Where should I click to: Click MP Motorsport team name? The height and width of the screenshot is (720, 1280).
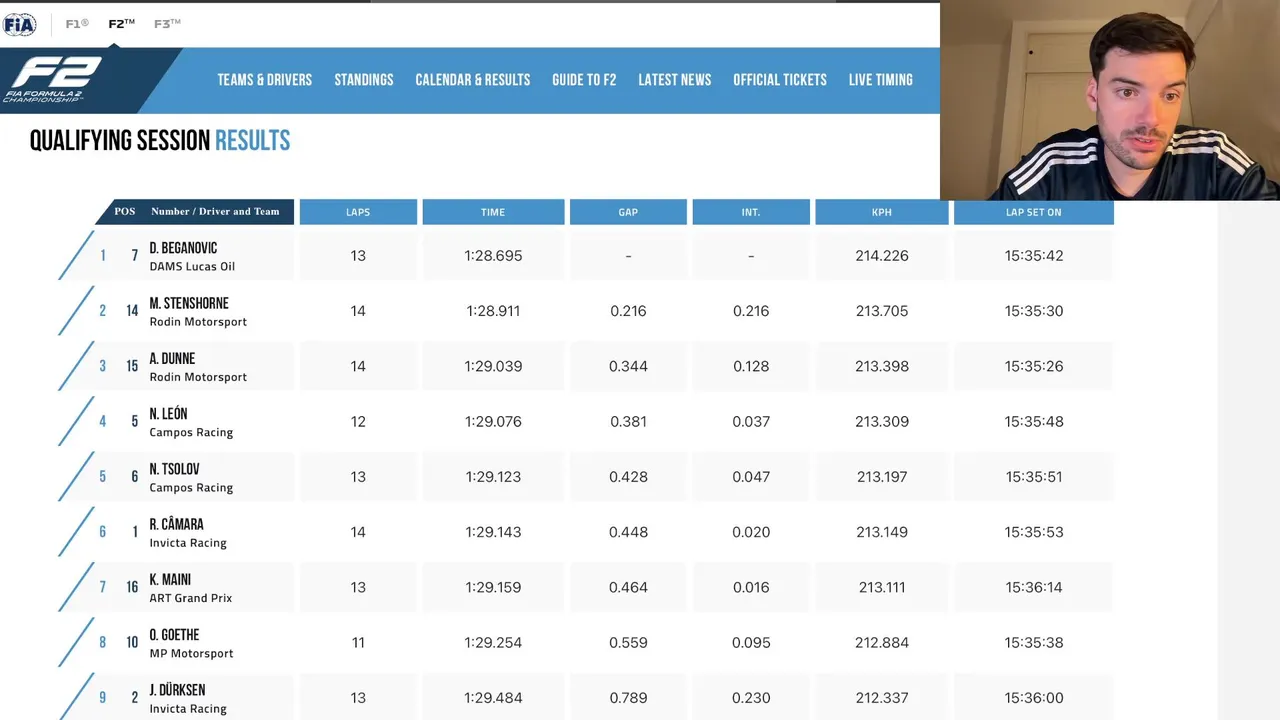[x=191, y=654]
